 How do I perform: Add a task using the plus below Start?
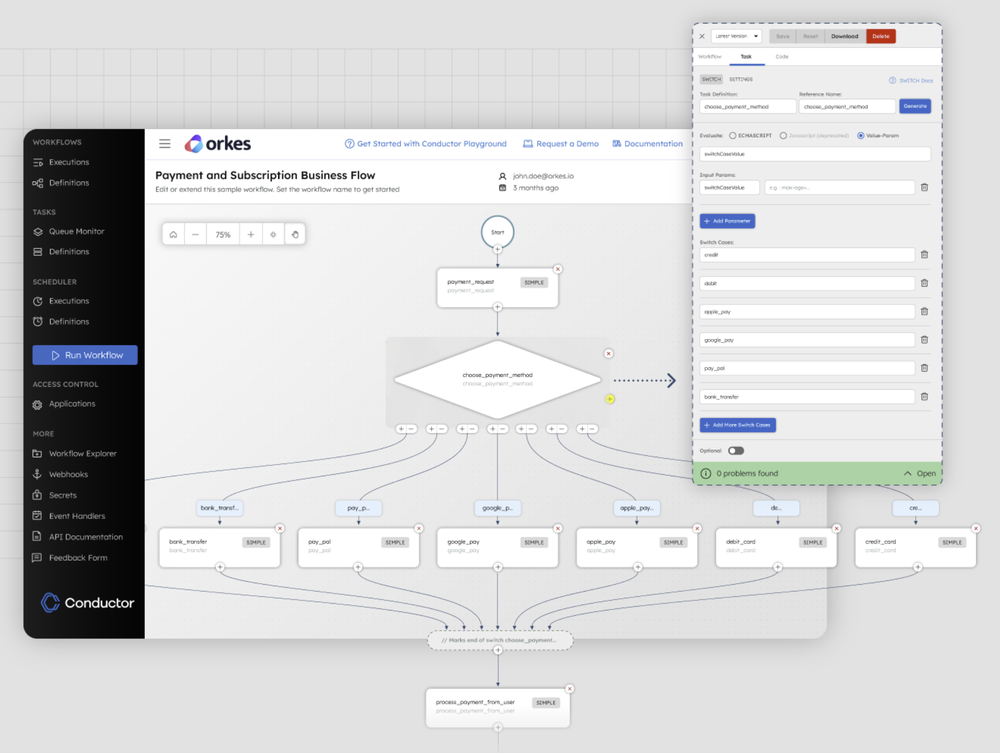tap(497, 249)
